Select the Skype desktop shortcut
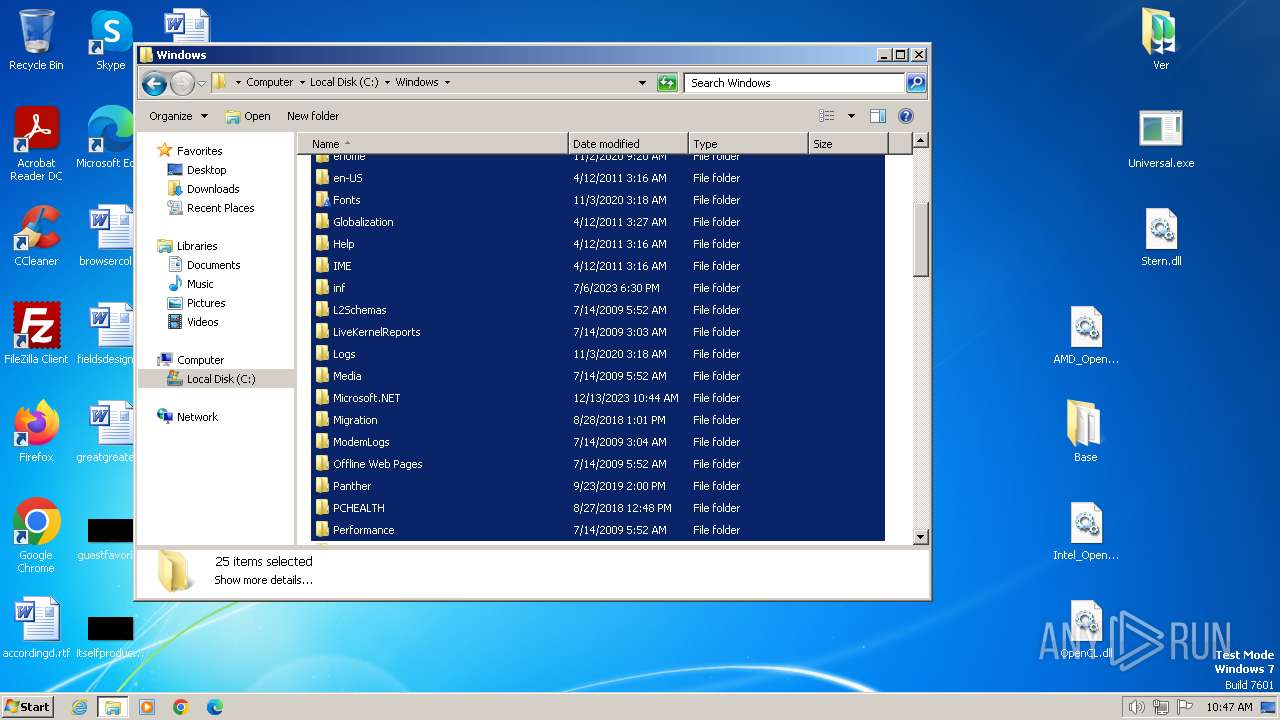 (x=110, y=40)
